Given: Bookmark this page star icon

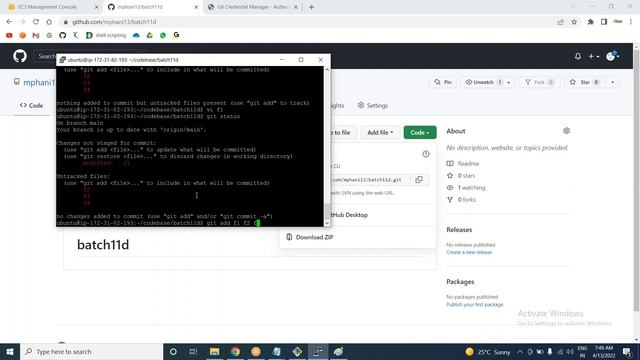Looking at the screenshot, I should [x=574, y=22].
